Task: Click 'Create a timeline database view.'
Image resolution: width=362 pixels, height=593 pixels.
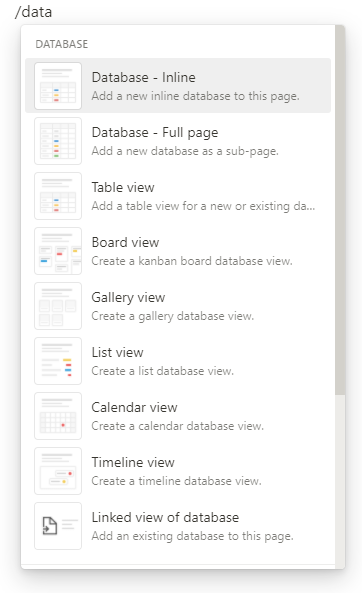Action: point(176,481)
